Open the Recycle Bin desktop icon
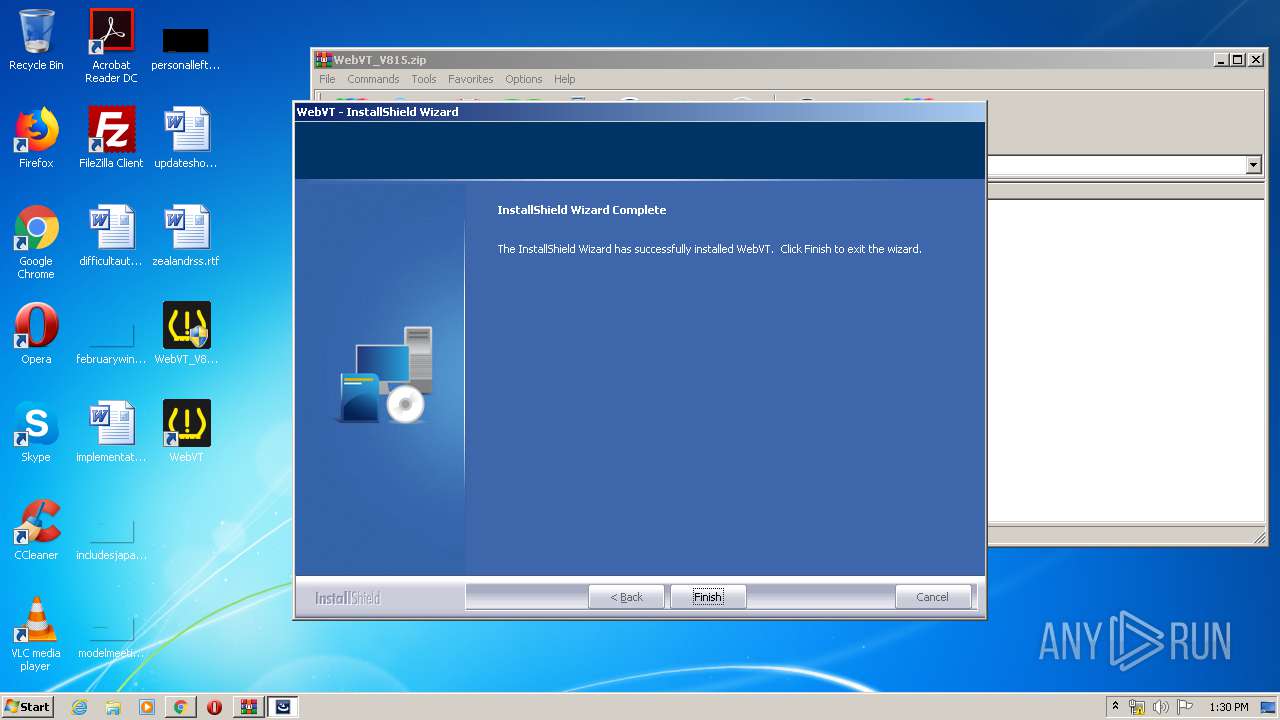Screen dimensions: 1280x720 coord(36,40)
